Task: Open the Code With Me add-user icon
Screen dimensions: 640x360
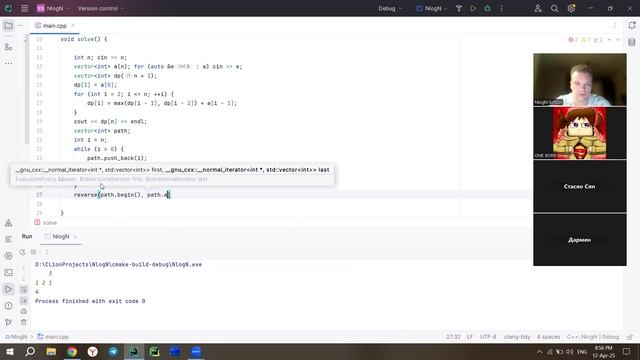Action: click(538, 8)
